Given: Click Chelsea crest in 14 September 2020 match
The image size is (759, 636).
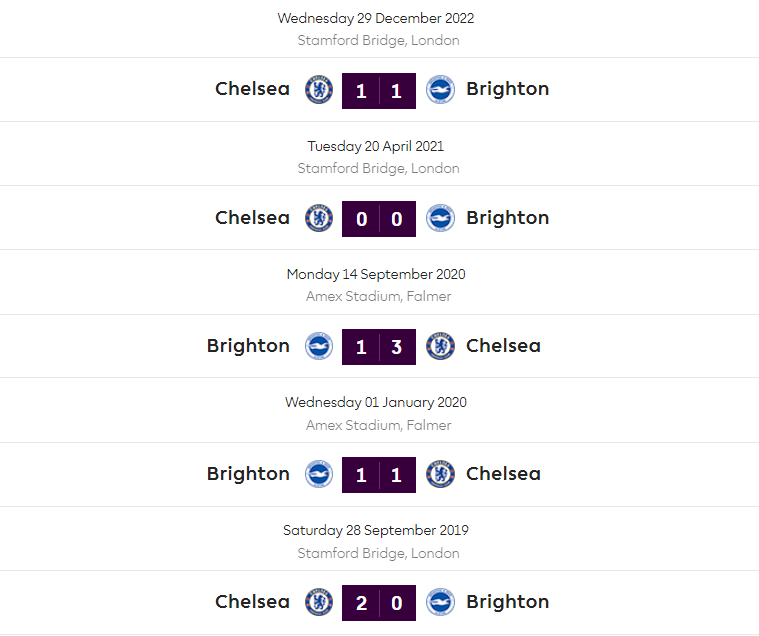Looking at the screenshot, I should point(440,346).
